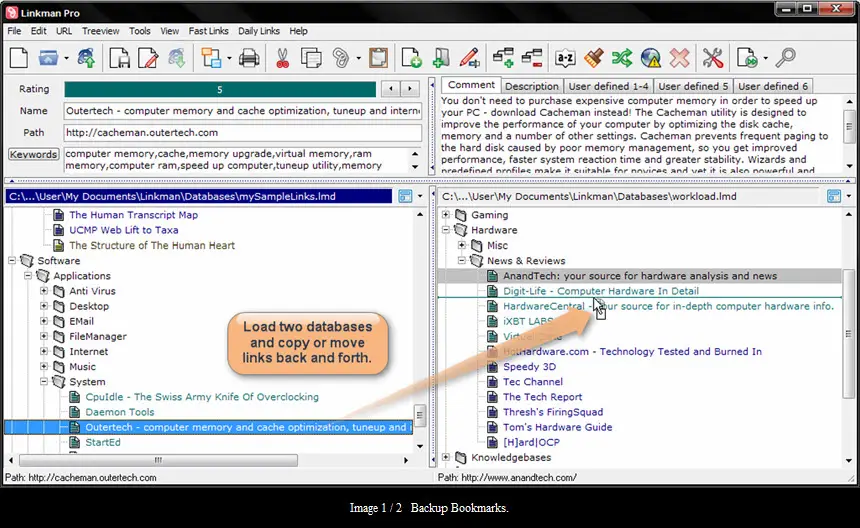
Task: Click the copy pages icon
Action: click(x=312, y=58)
